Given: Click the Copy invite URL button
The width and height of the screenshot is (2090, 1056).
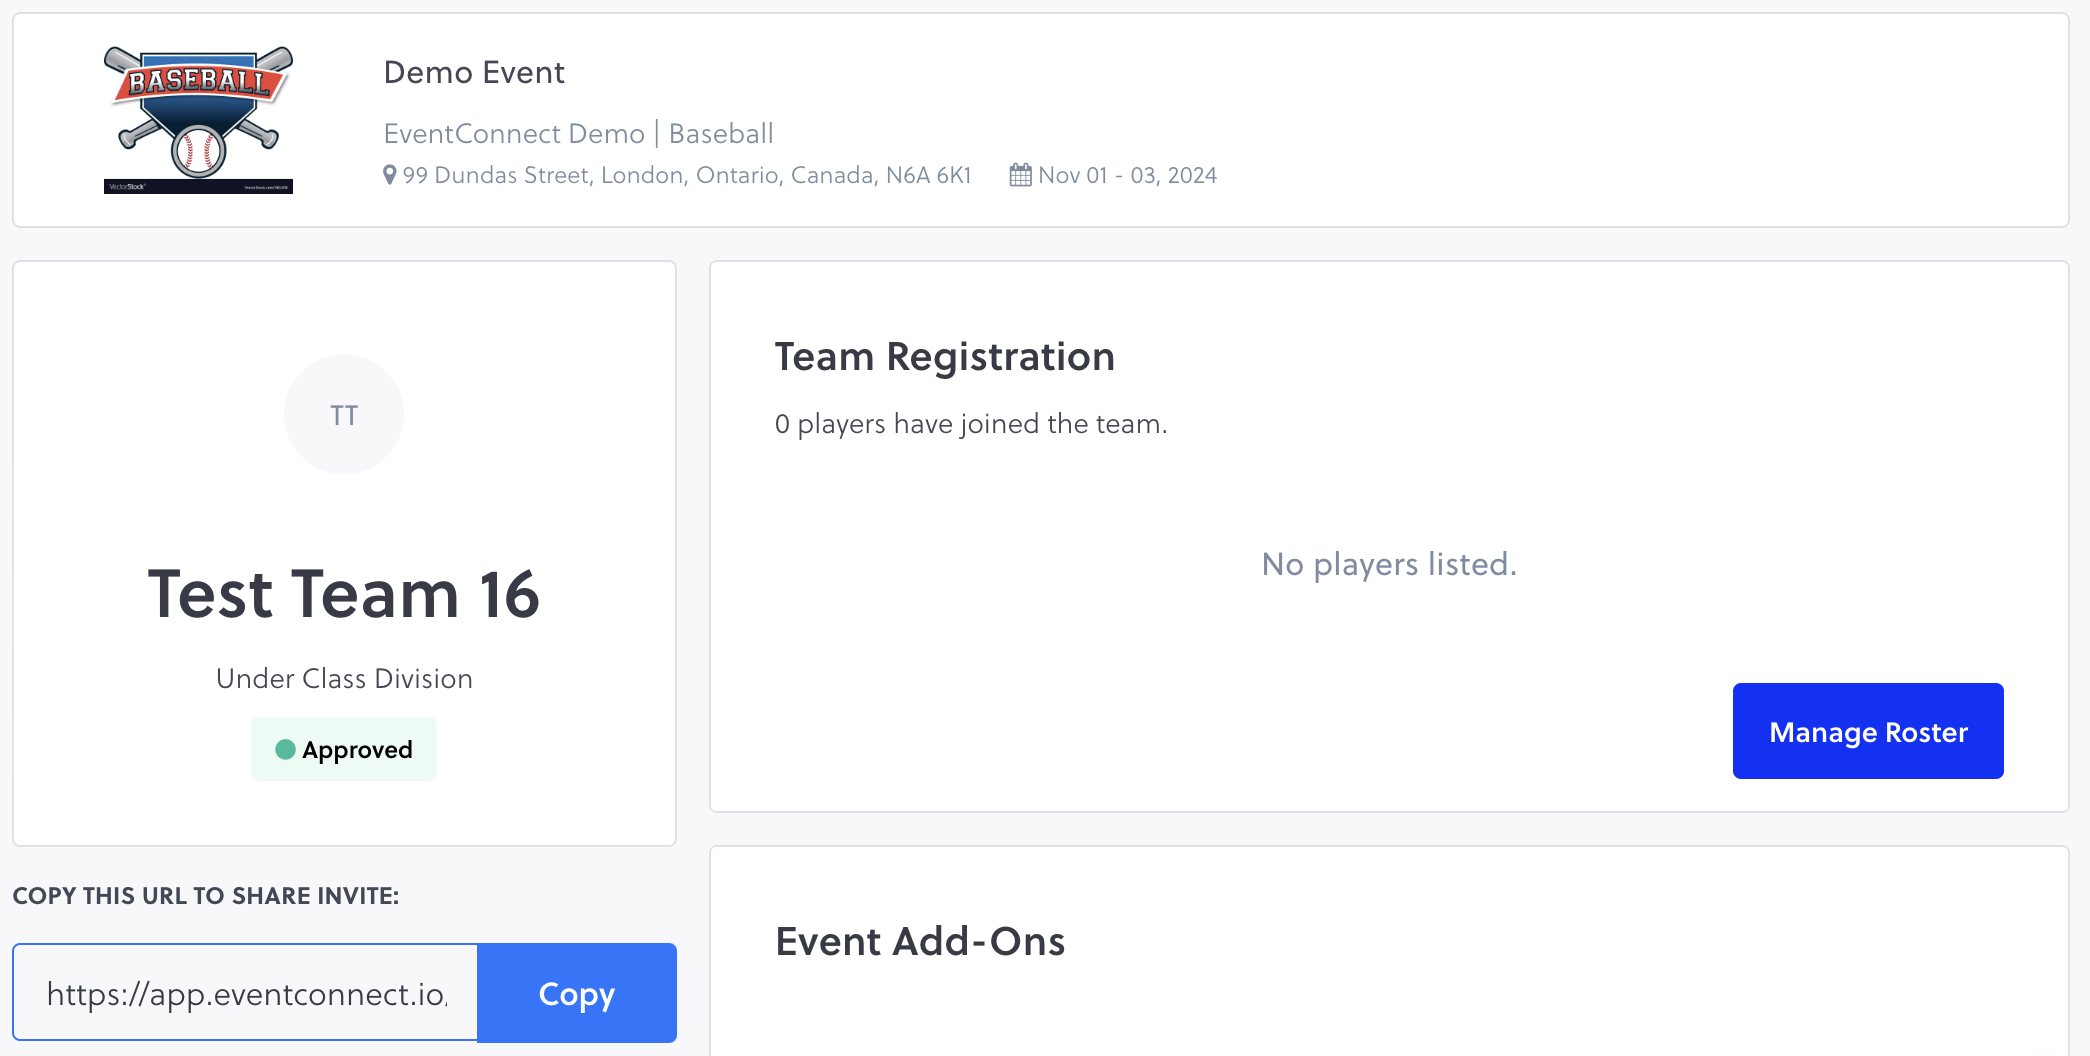Looking at the screenshot, I should 577,993.
